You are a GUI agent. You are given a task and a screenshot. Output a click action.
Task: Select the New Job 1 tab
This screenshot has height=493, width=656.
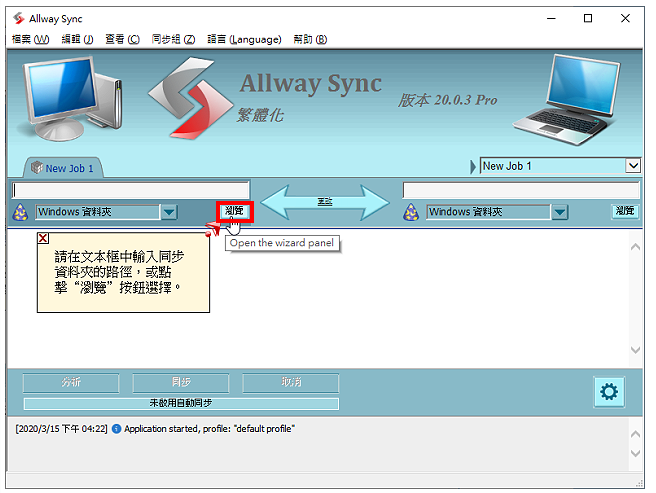(x=63, y=168)
